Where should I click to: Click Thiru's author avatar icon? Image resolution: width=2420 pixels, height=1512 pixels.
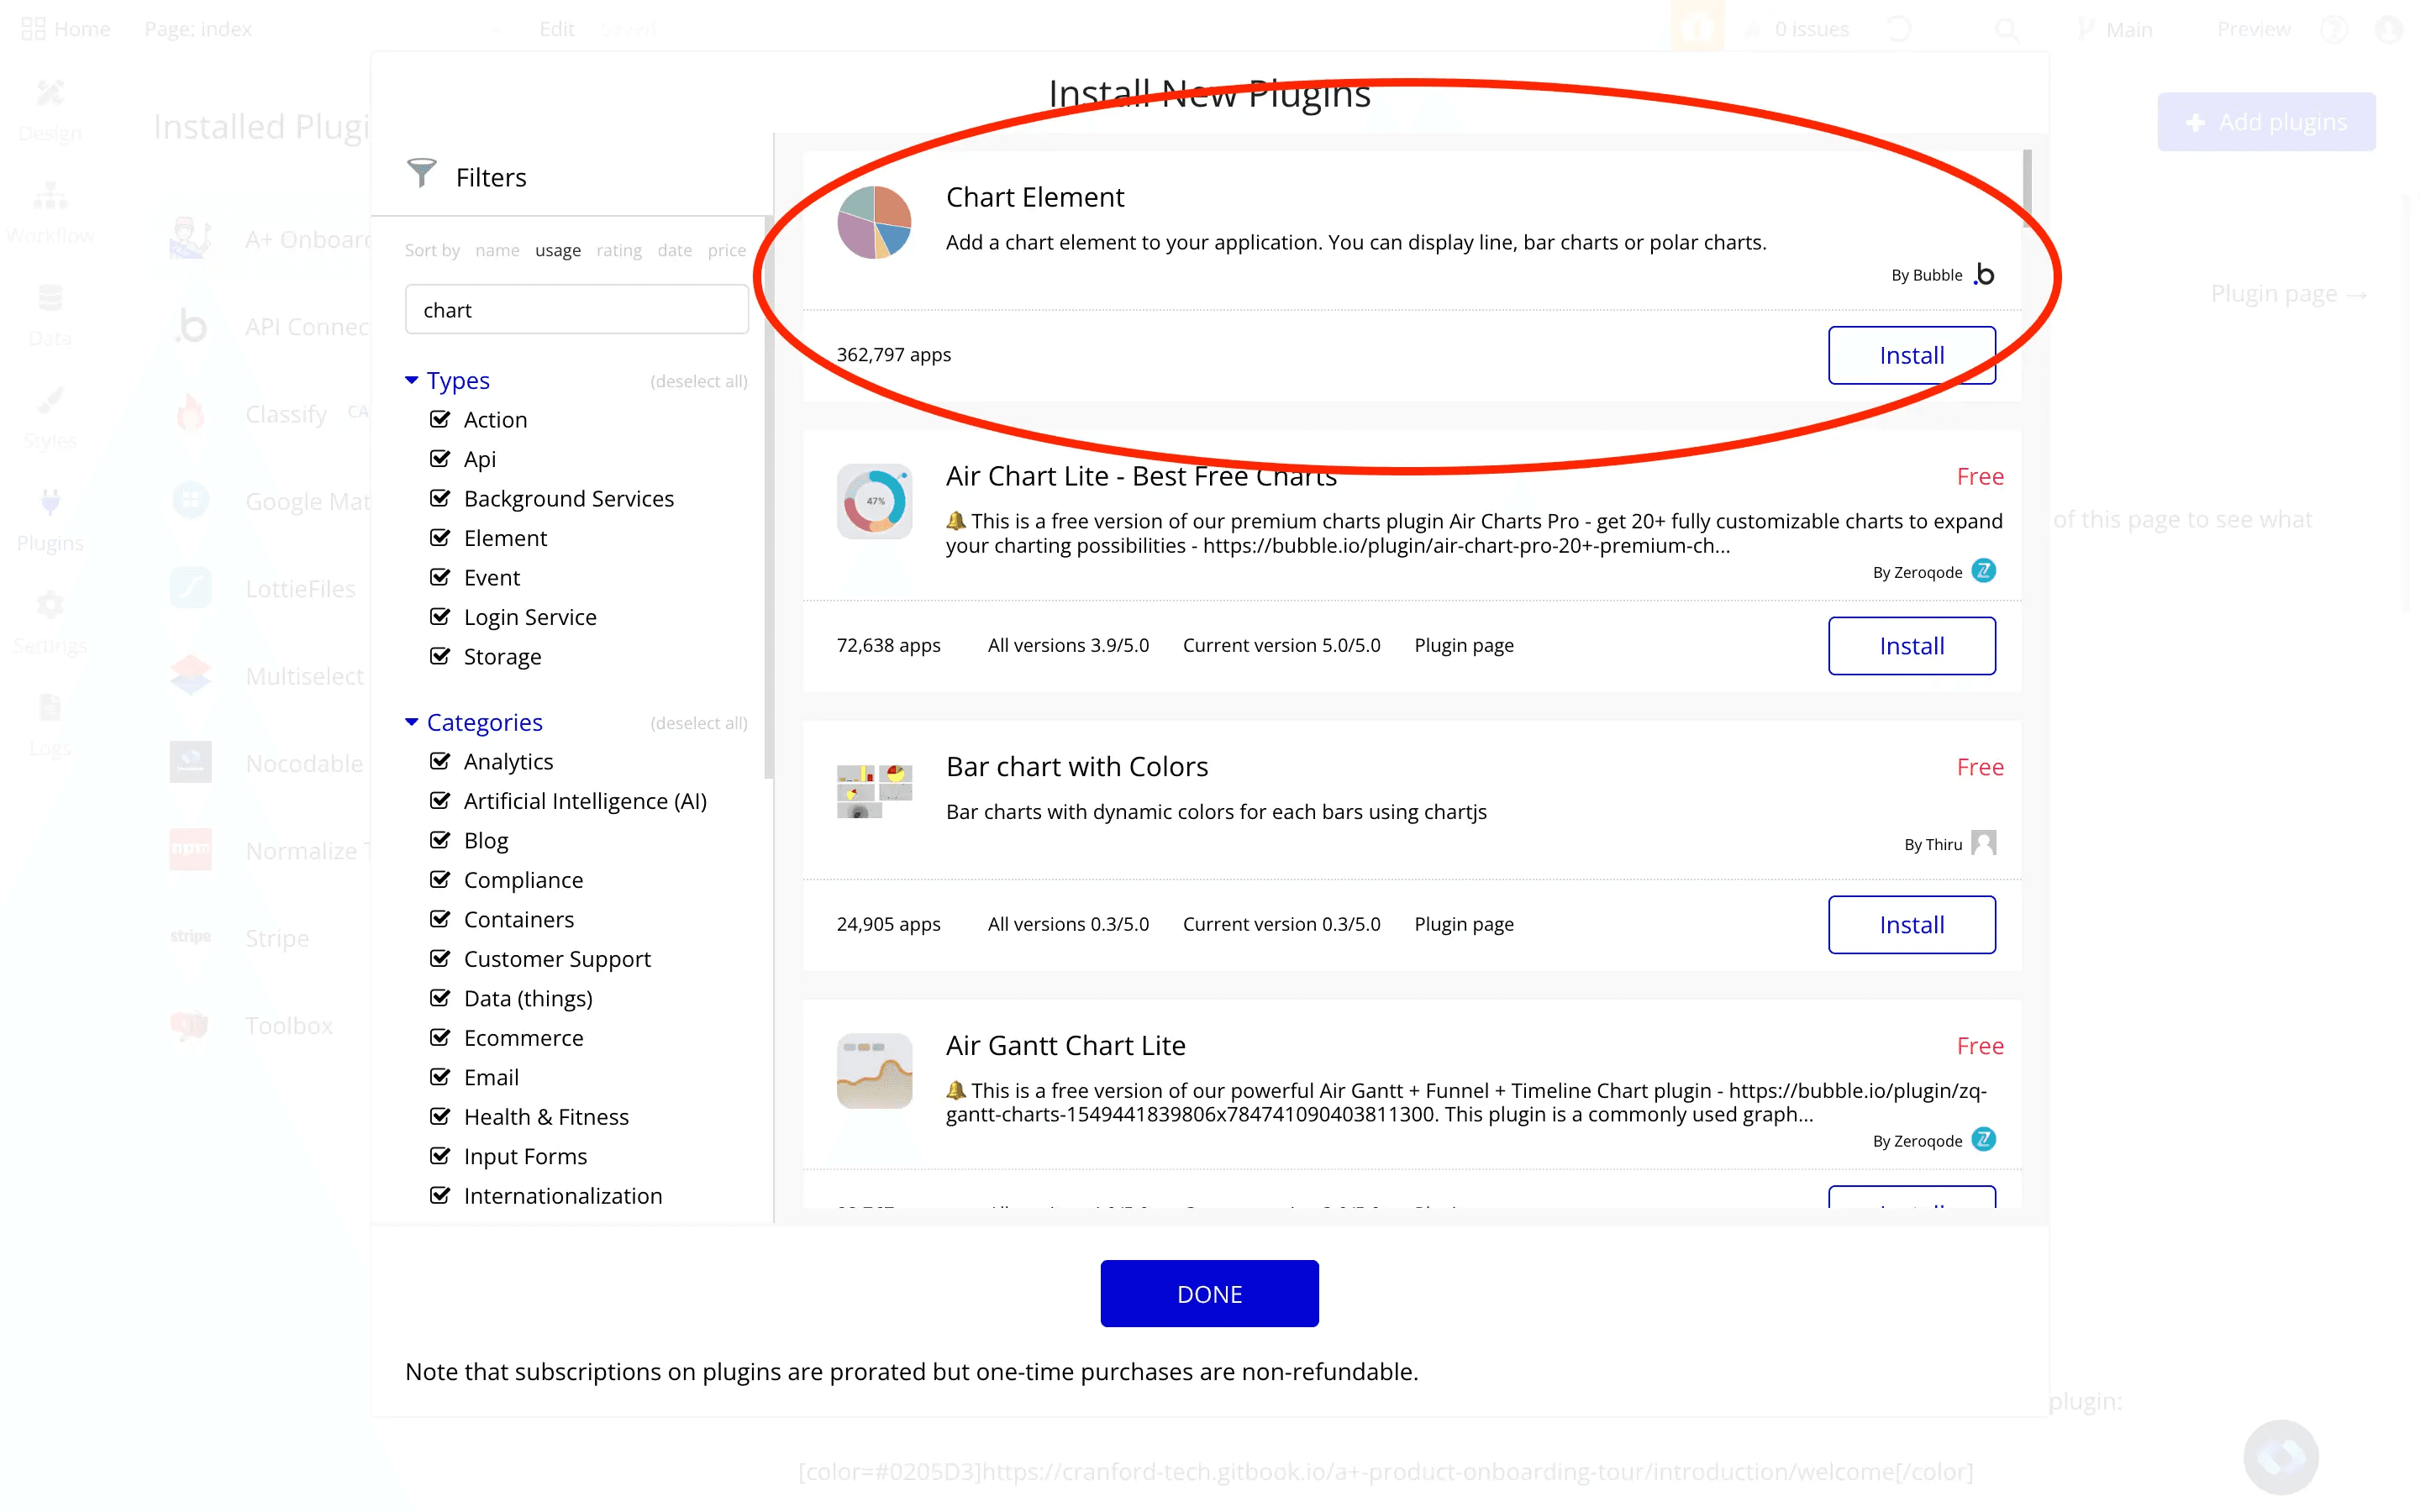1983,843
